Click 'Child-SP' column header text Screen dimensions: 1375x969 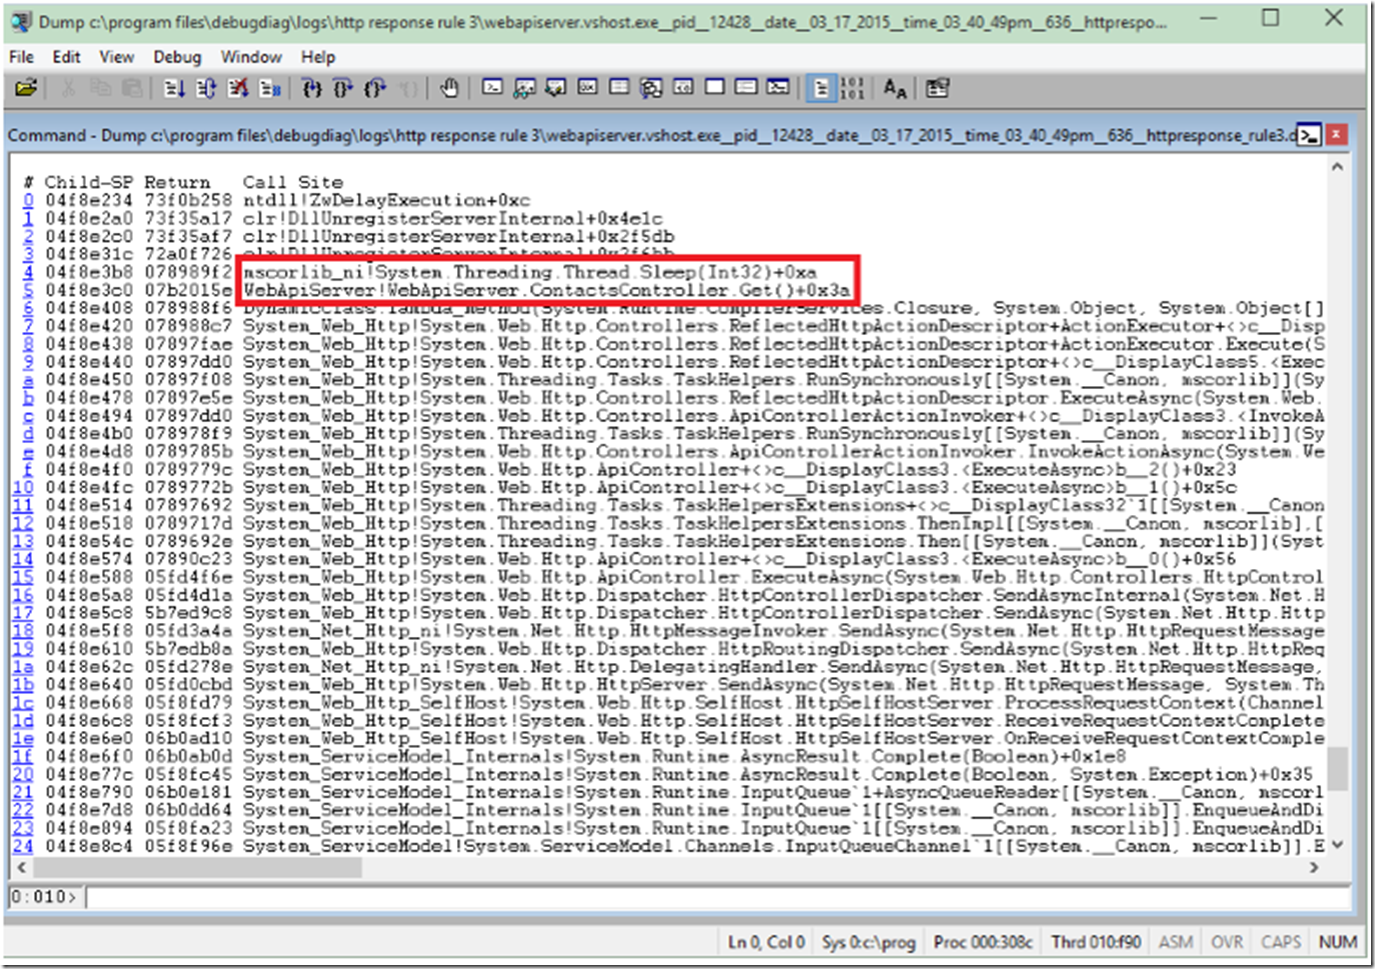pyautogui.click(x=88, y=182)
